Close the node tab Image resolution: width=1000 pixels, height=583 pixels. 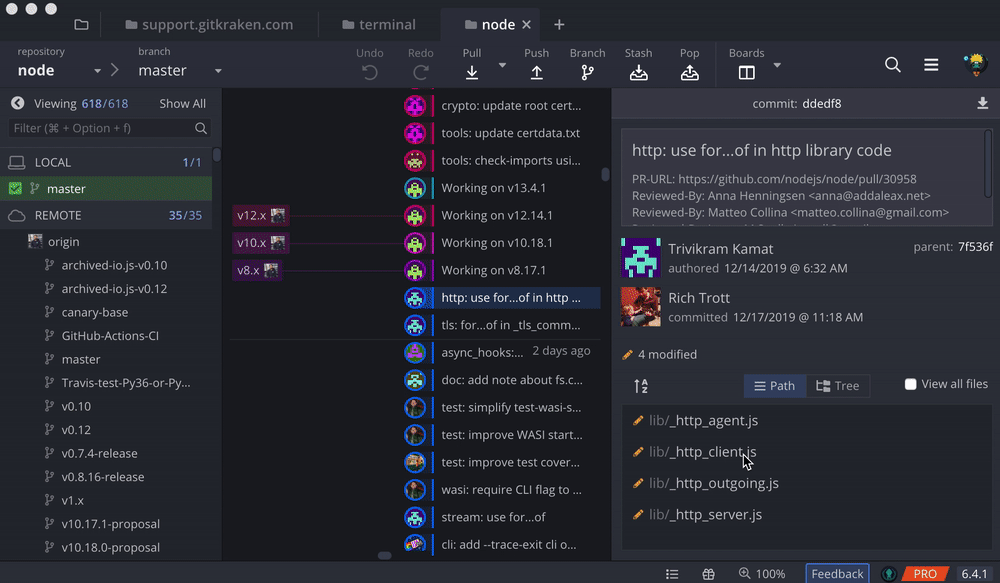pyautogui.click(x=527, y=24)
